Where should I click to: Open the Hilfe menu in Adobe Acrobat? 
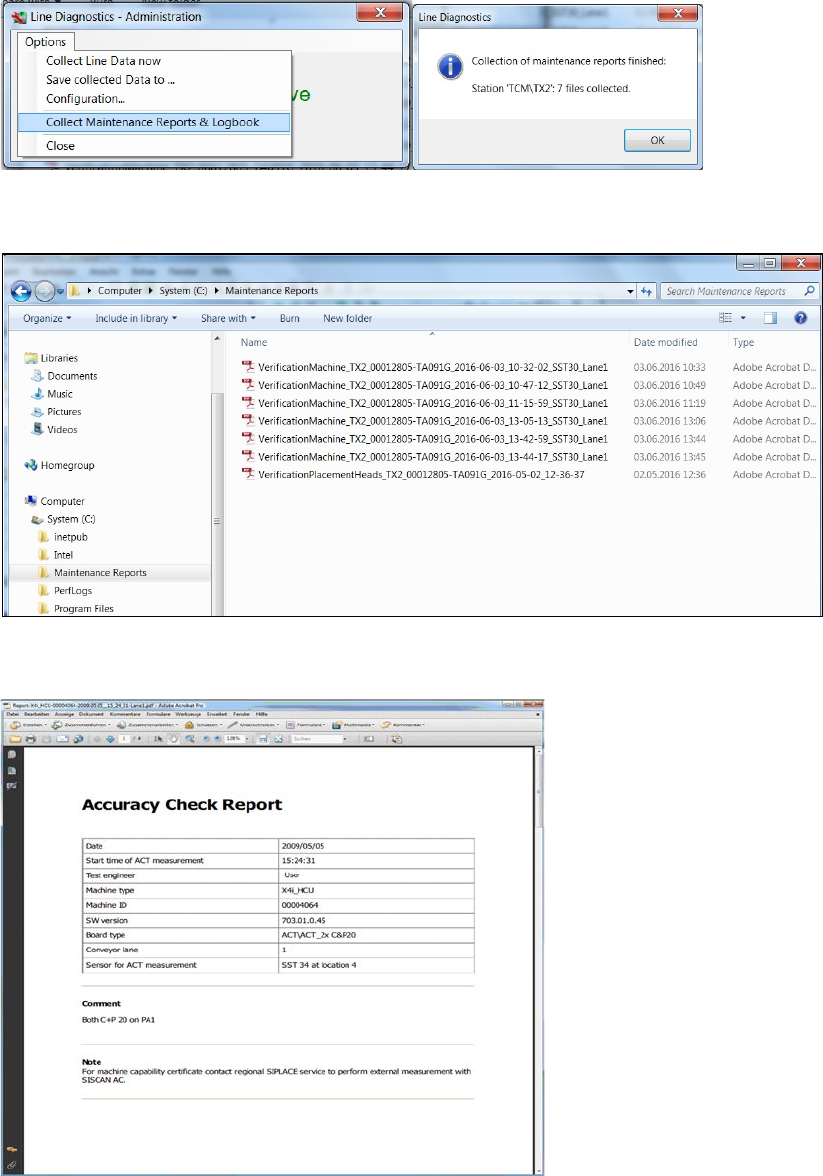click(262, 714)
